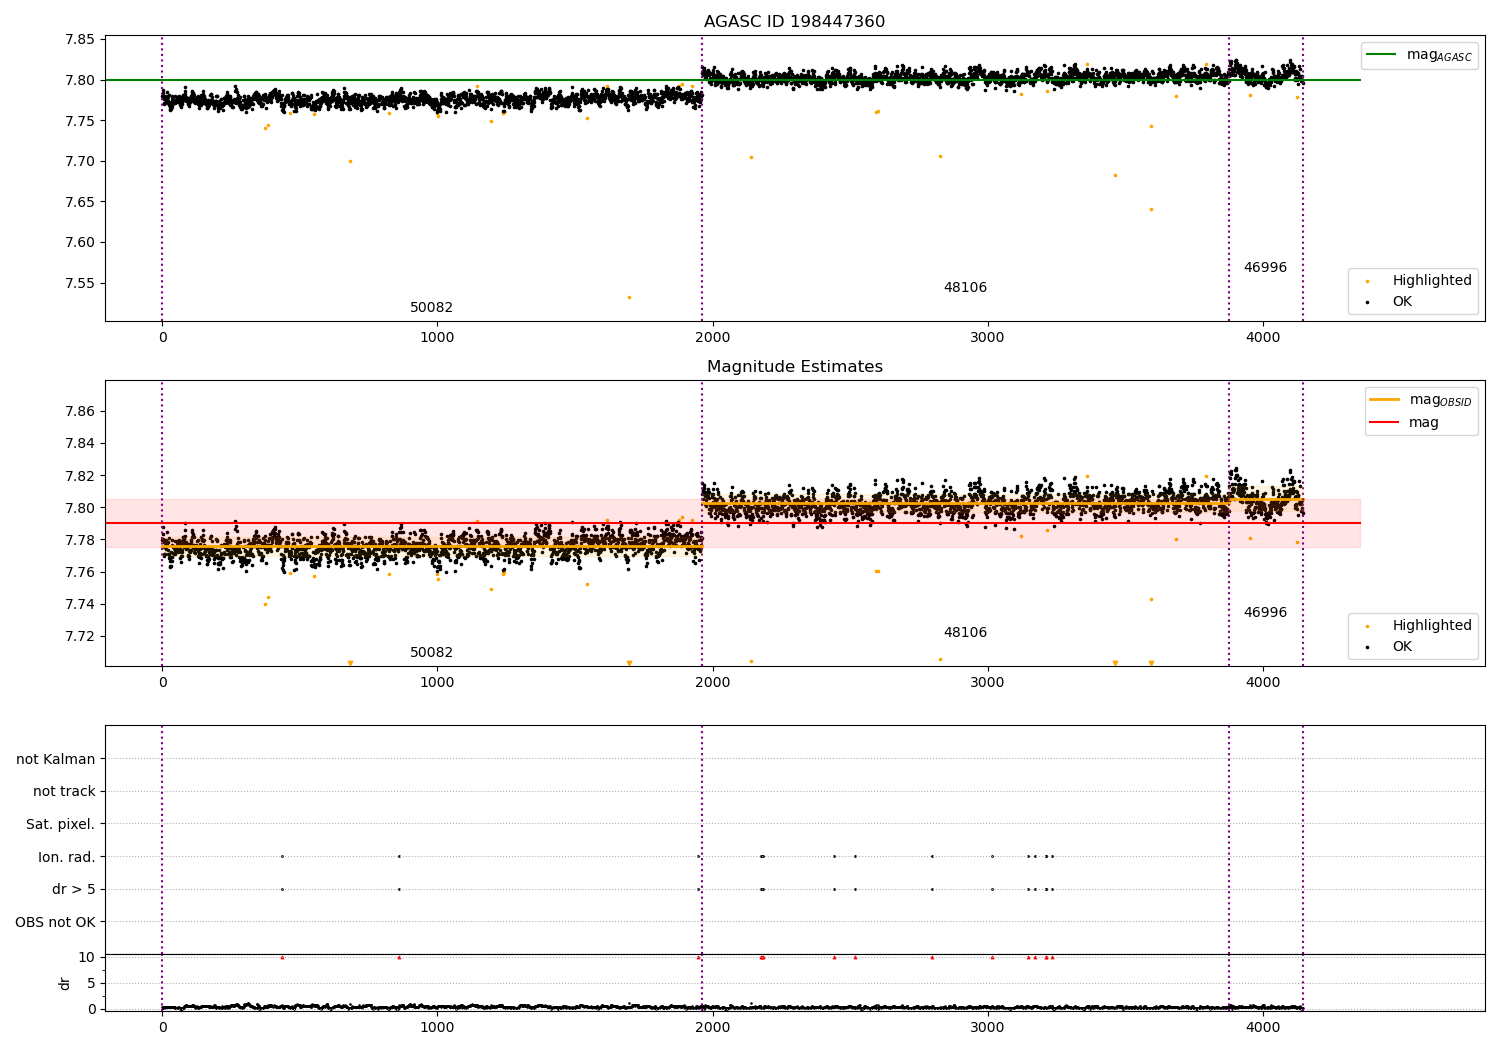Click x-axis tick "2000" under the Magnitude Estimates plot
Image resolution: width=1500 pixels, height=1050 pixels.
tap(712, 683)
